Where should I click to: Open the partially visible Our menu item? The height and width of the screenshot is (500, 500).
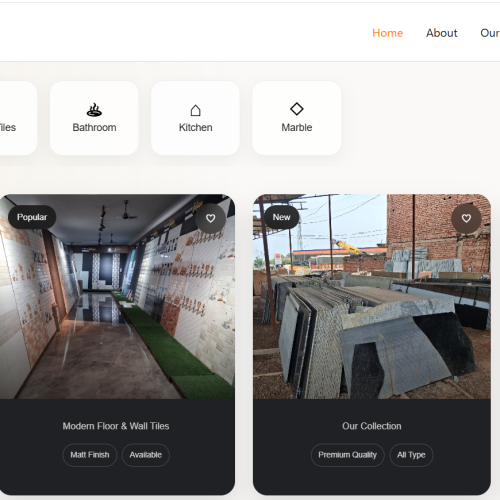click(x=490, y=33)
